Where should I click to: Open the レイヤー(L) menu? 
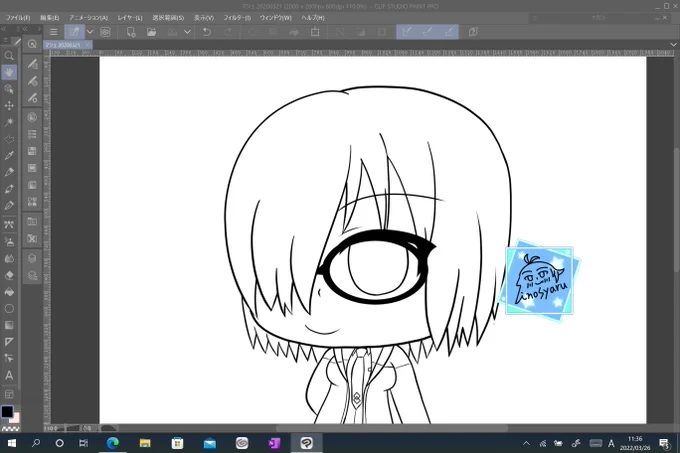(130, 18)
